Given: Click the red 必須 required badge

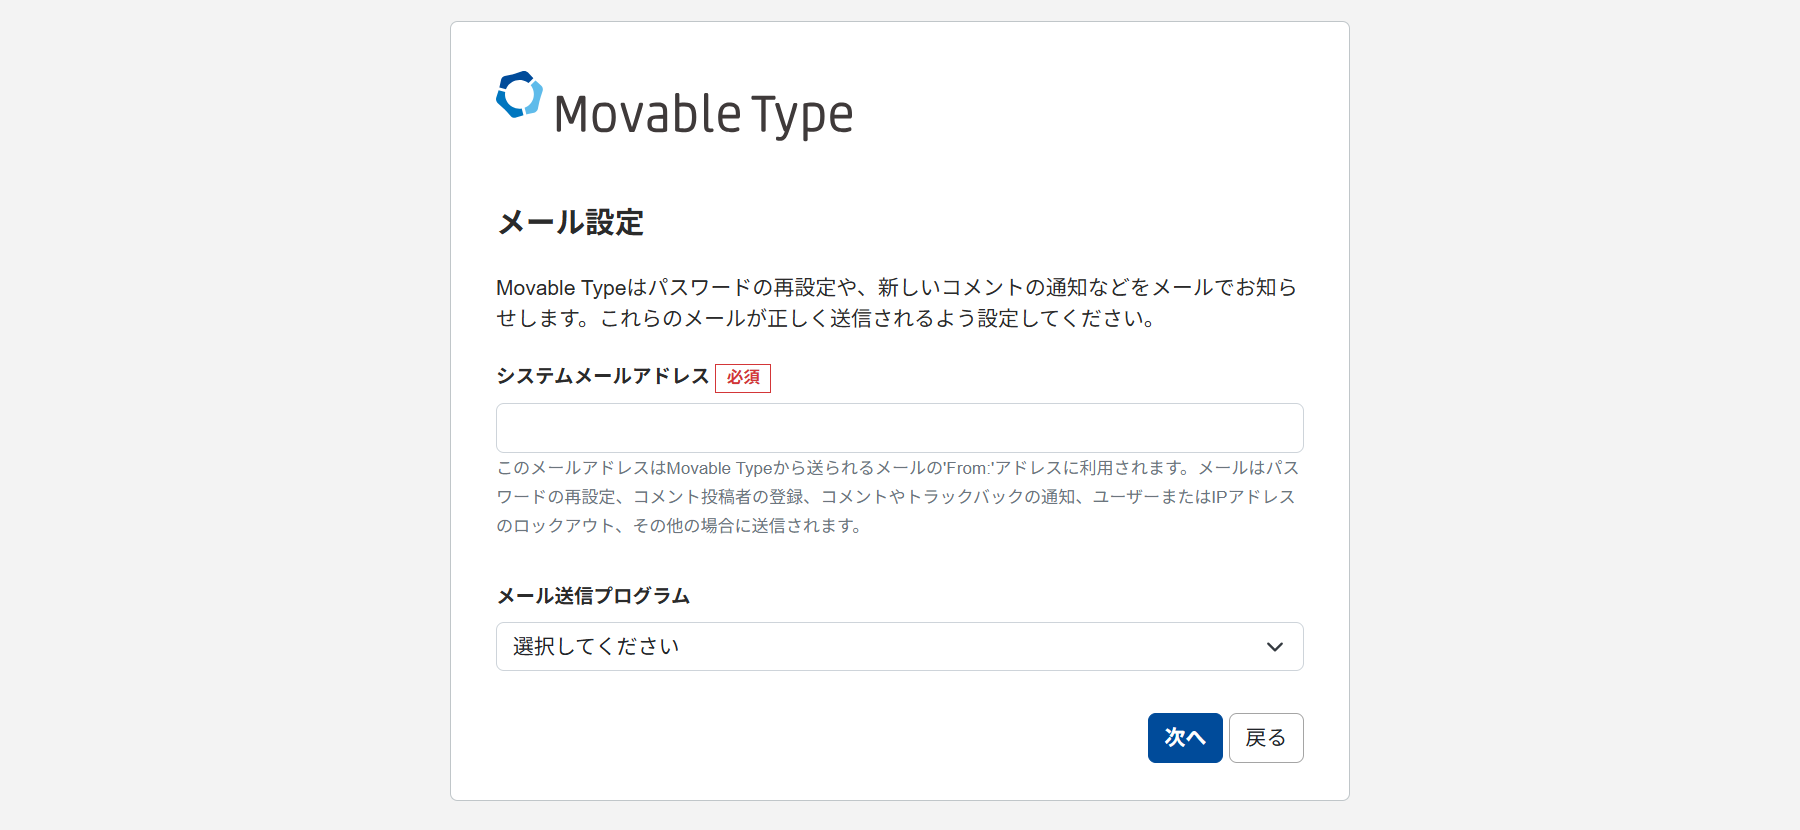Looking at the screenshot, I should 743,378.
